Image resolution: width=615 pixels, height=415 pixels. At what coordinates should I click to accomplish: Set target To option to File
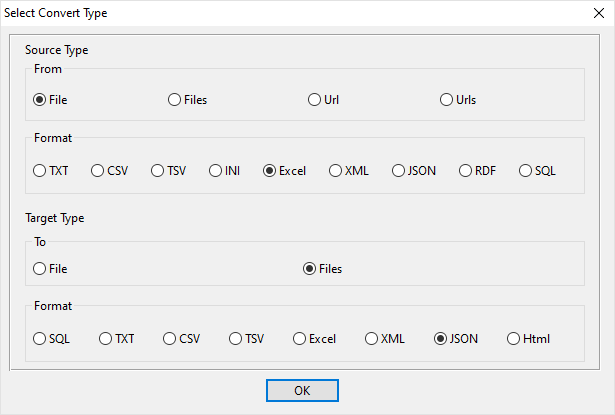pyautogui.click(x=40, y=268)
